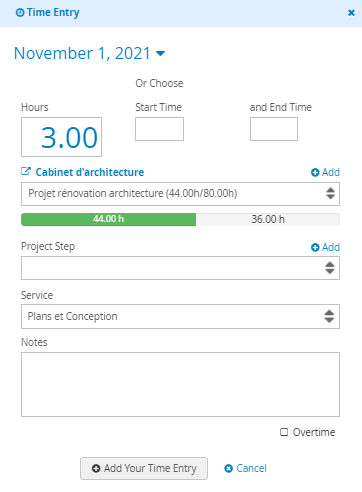This screenshot has width=362, height=492.
Task: Click the plus icon to add project step
Action: coord(315,247)
